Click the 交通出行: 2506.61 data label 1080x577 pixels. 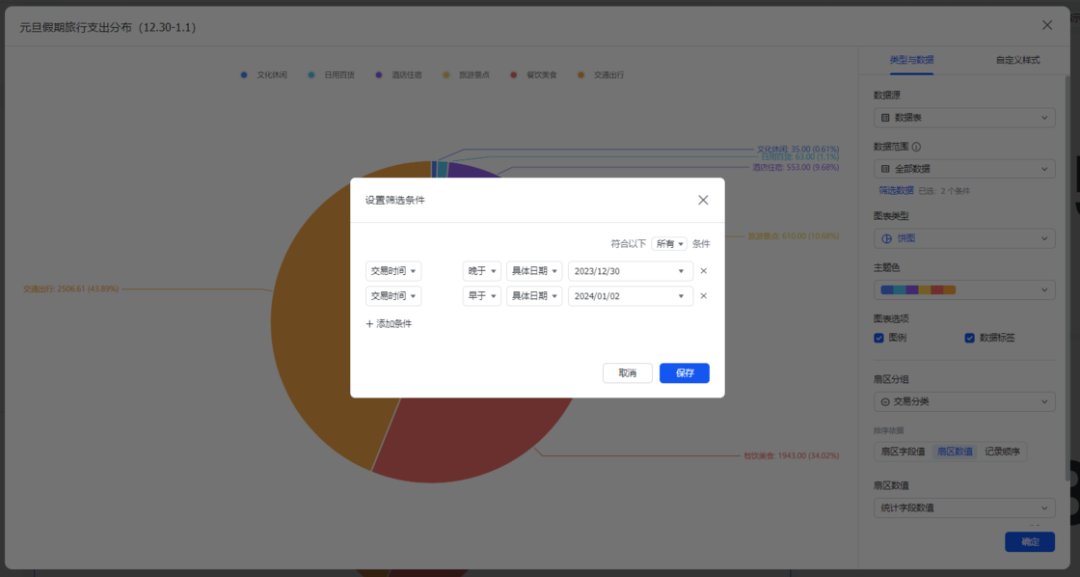[71, 289]
